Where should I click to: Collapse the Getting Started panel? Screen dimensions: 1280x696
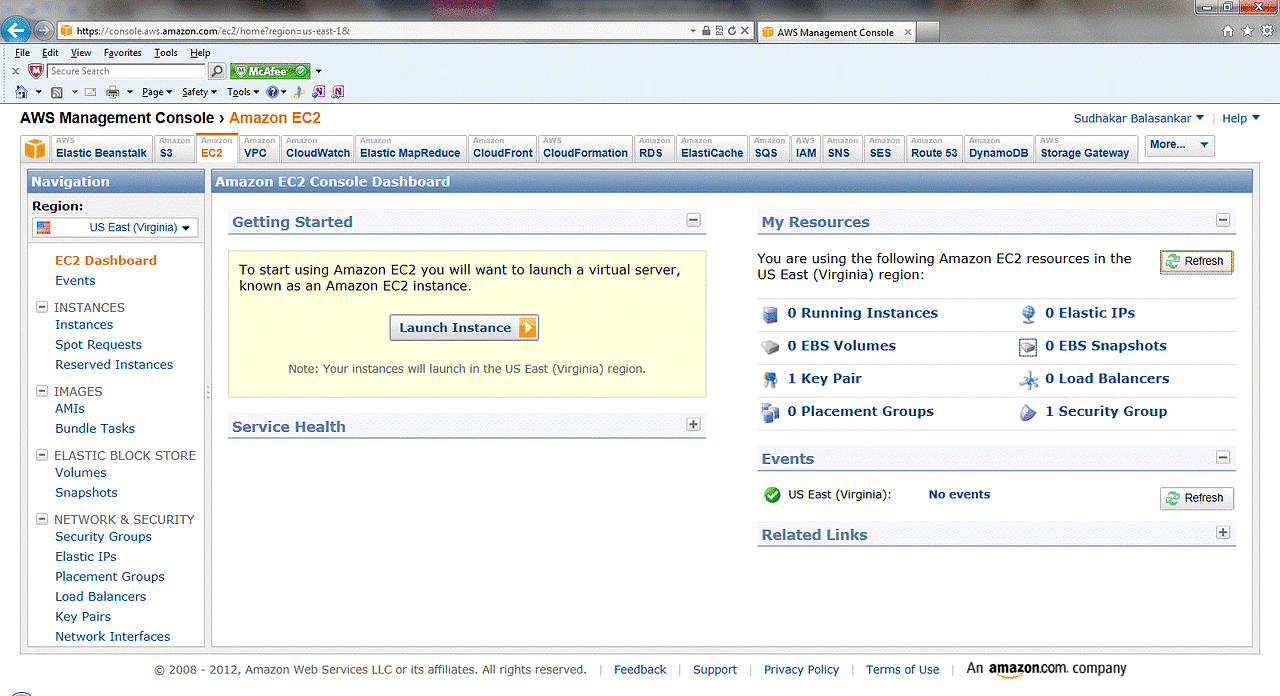pos(693,220)
